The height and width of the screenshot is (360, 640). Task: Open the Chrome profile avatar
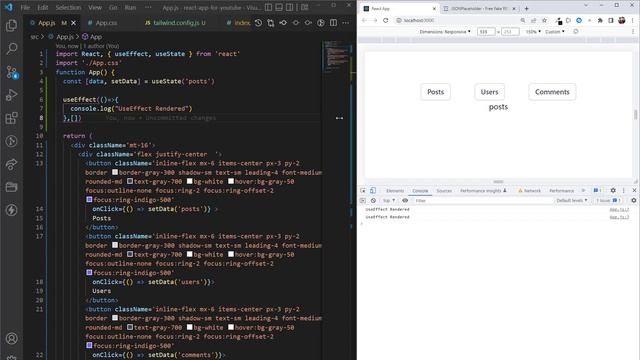click(x=622, y=20)
